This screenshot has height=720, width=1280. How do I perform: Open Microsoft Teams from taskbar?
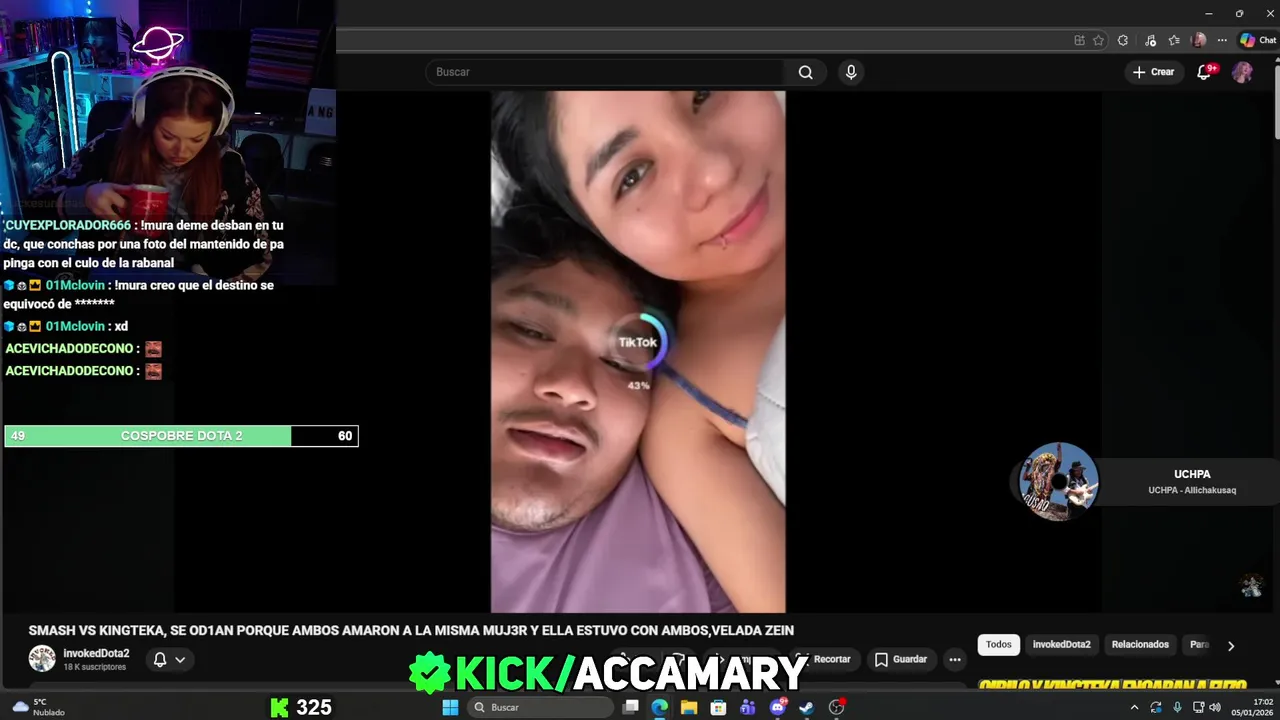pyautogui.click(x=748, y=707)
